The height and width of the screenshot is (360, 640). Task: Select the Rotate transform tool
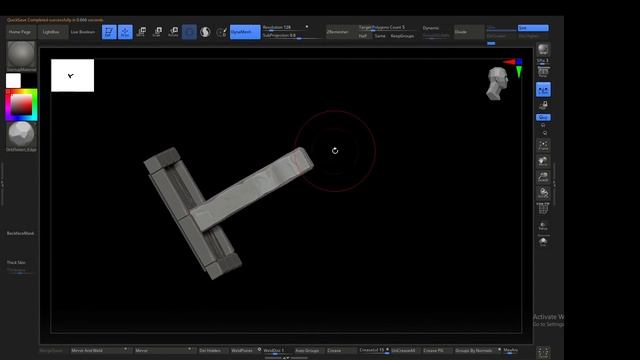[x=173, y=32]
